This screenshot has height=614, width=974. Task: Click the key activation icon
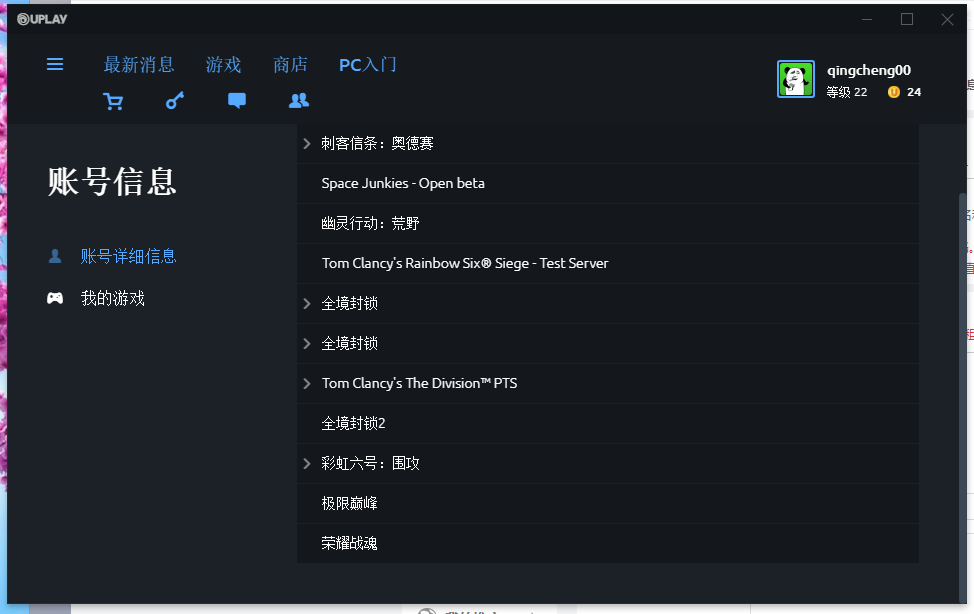pos(175,101)
